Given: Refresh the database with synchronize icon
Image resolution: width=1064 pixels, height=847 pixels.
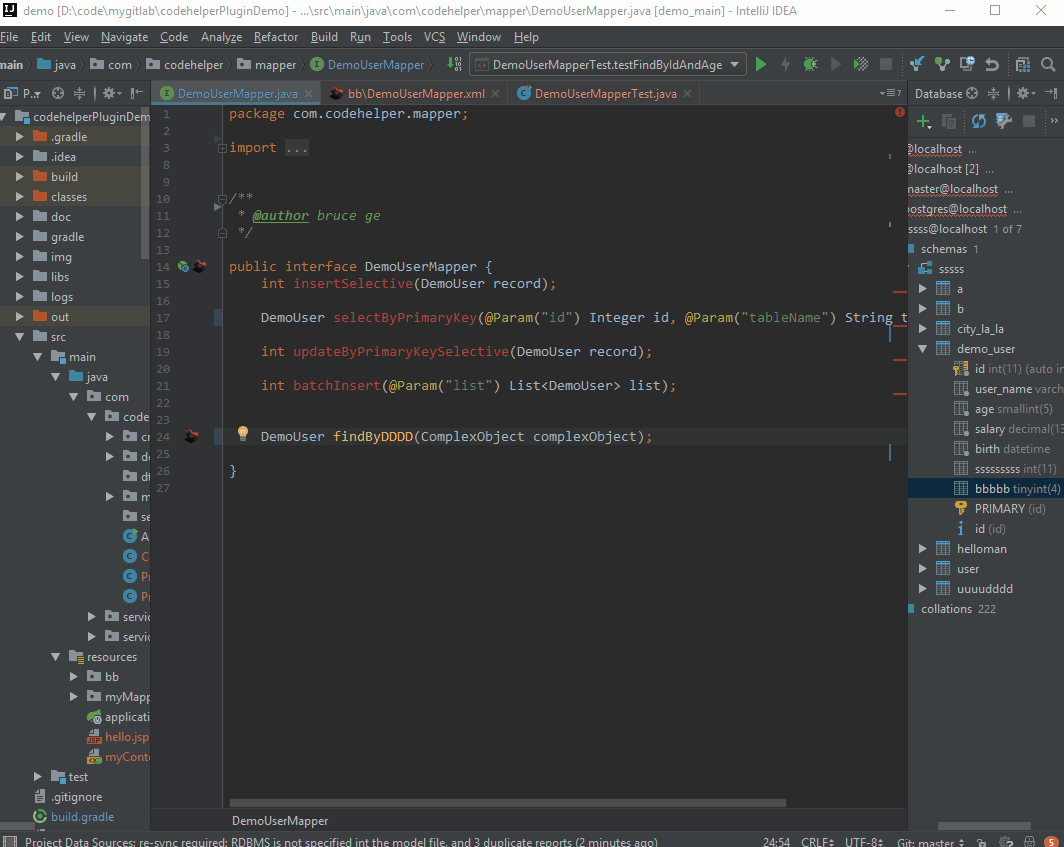Looking at the screenshot, I should click(x=978, y=121).
